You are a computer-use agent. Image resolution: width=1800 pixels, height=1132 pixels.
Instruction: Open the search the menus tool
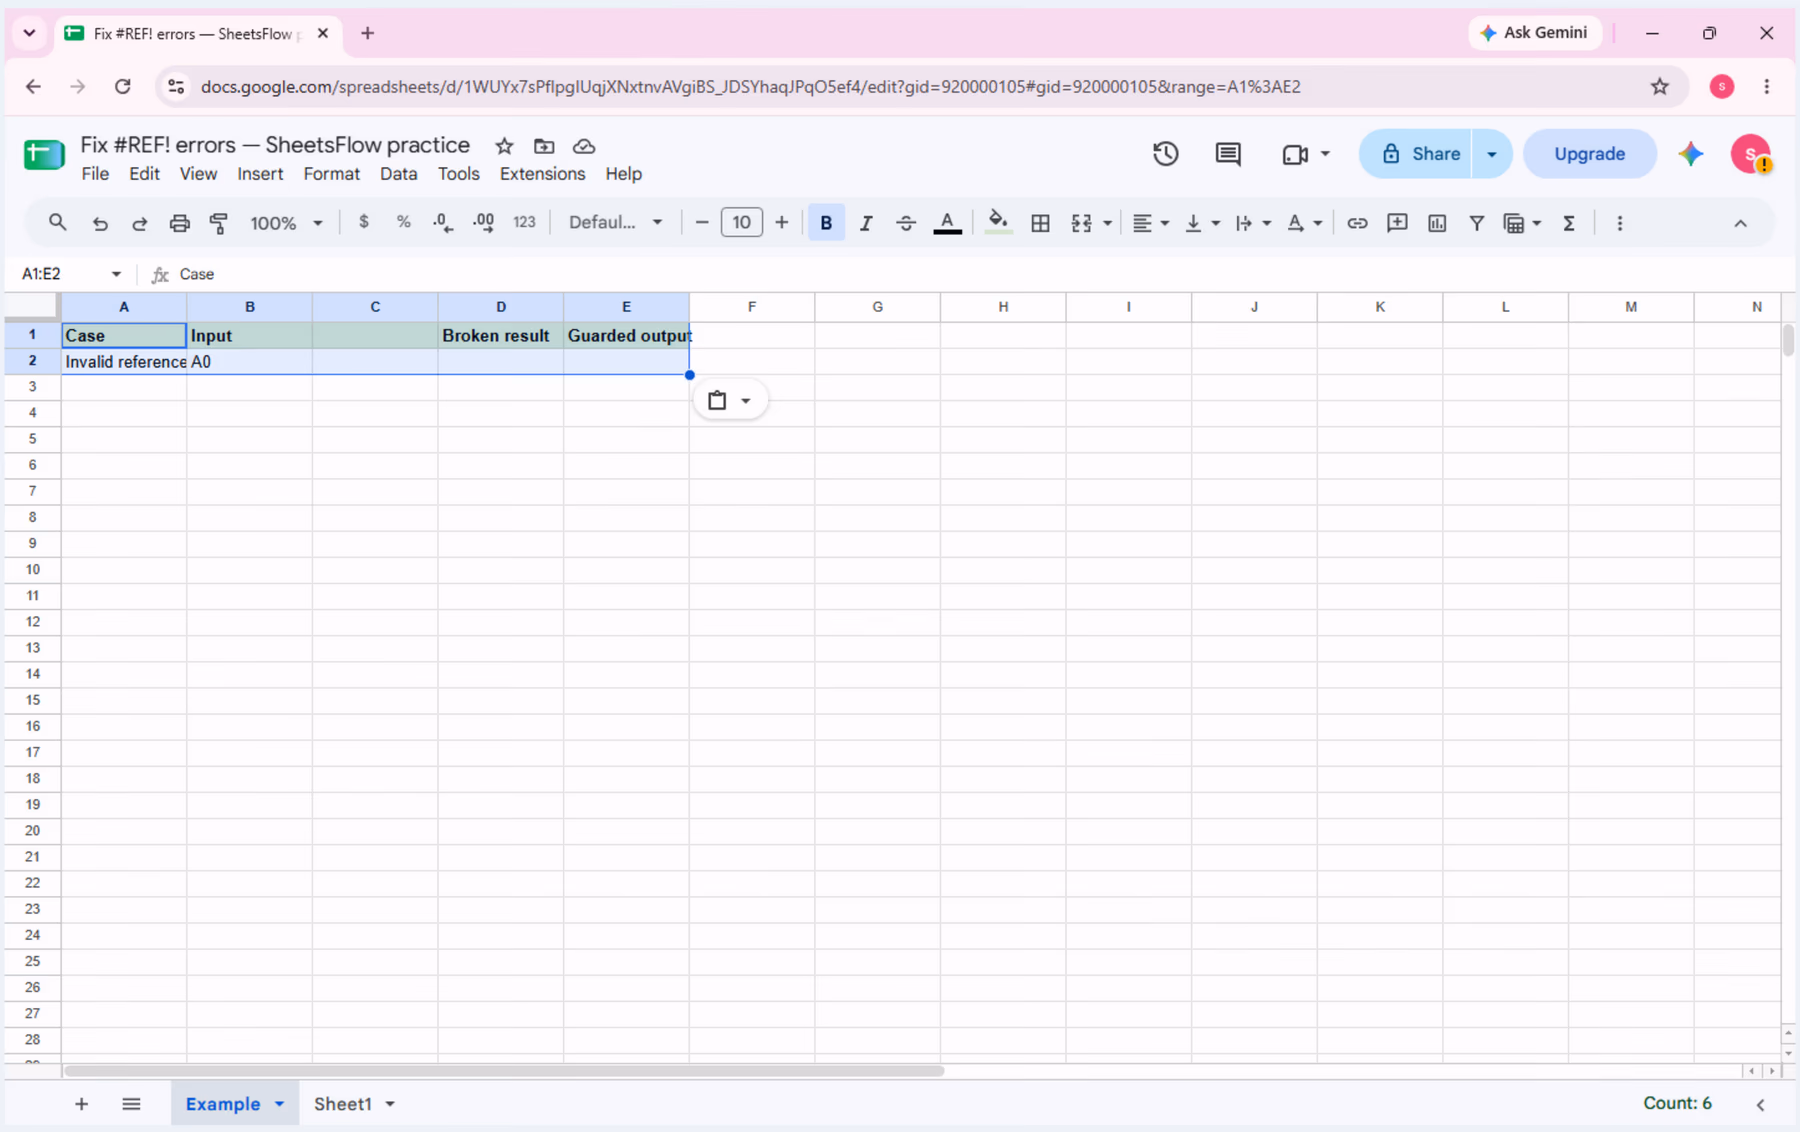pos(57,223)
